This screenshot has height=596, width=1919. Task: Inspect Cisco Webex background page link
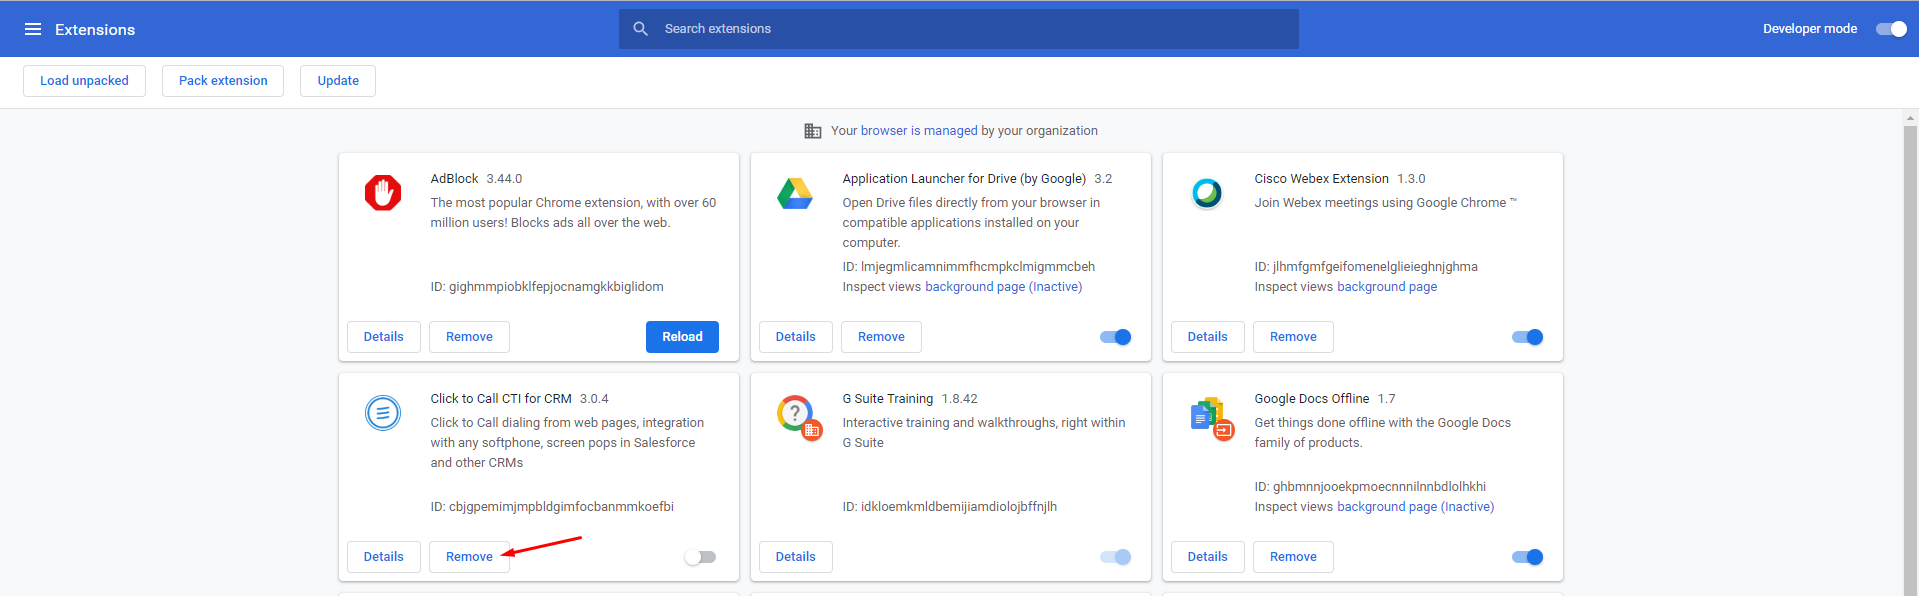[1387, 287]
